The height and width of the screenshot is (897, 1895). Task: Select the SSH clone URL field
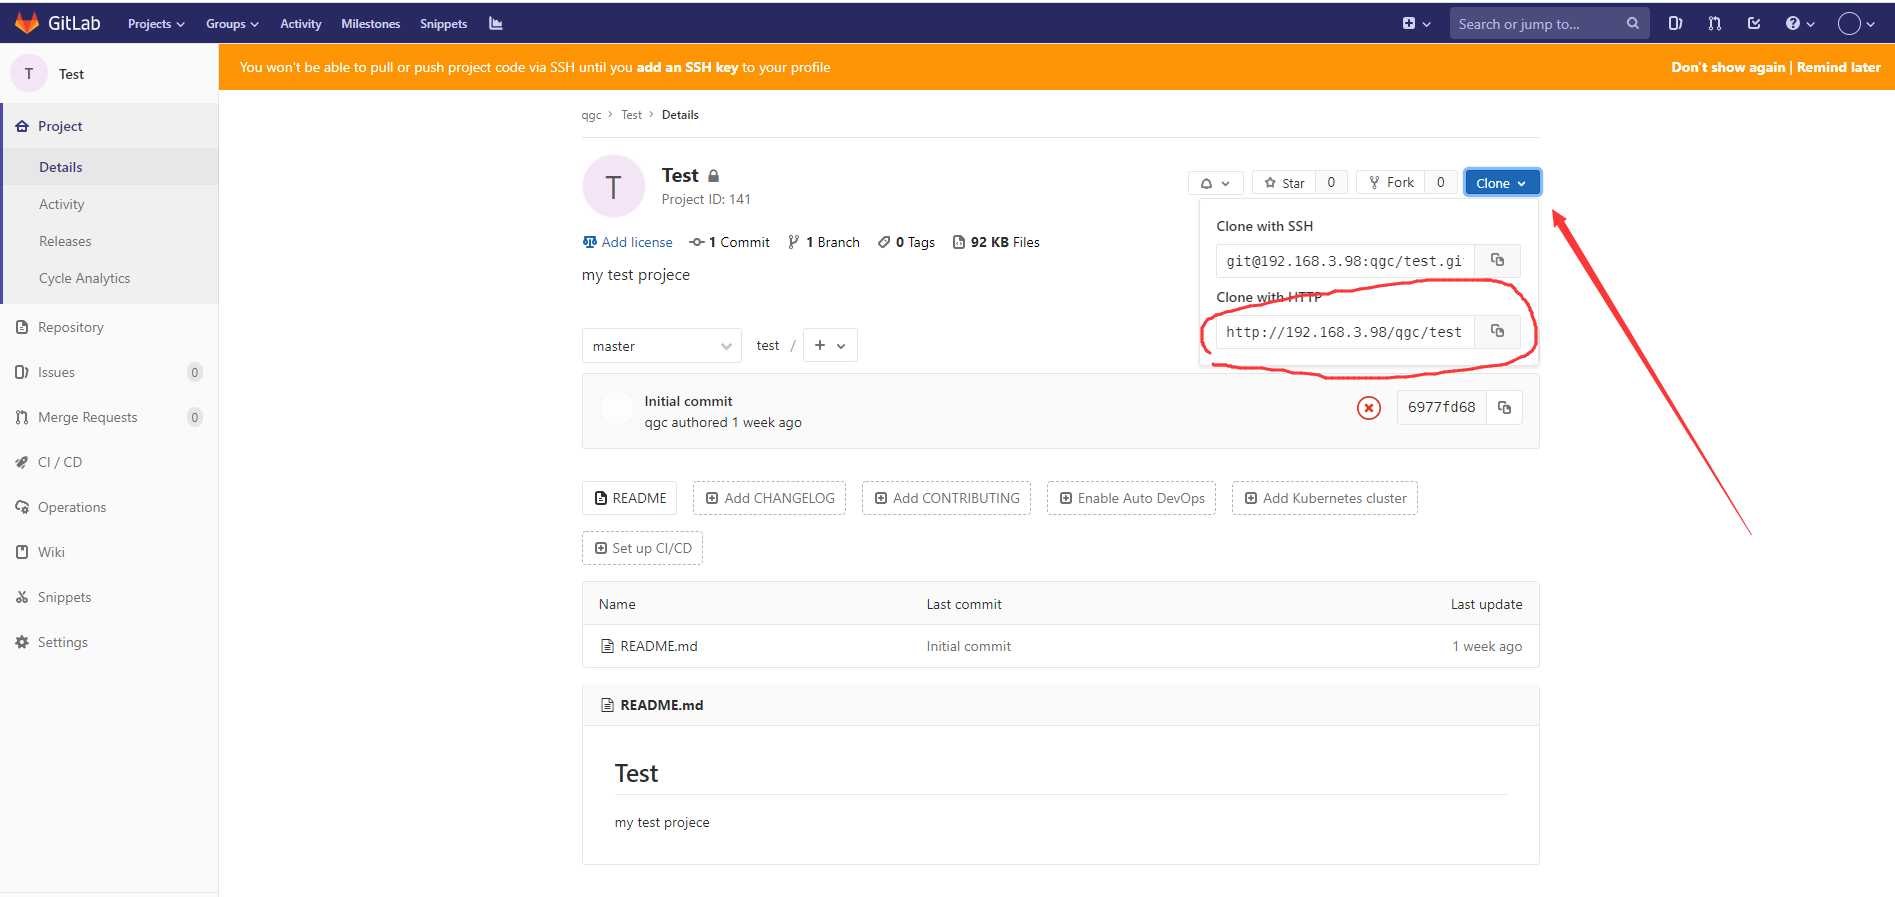tap(1345, 260)
